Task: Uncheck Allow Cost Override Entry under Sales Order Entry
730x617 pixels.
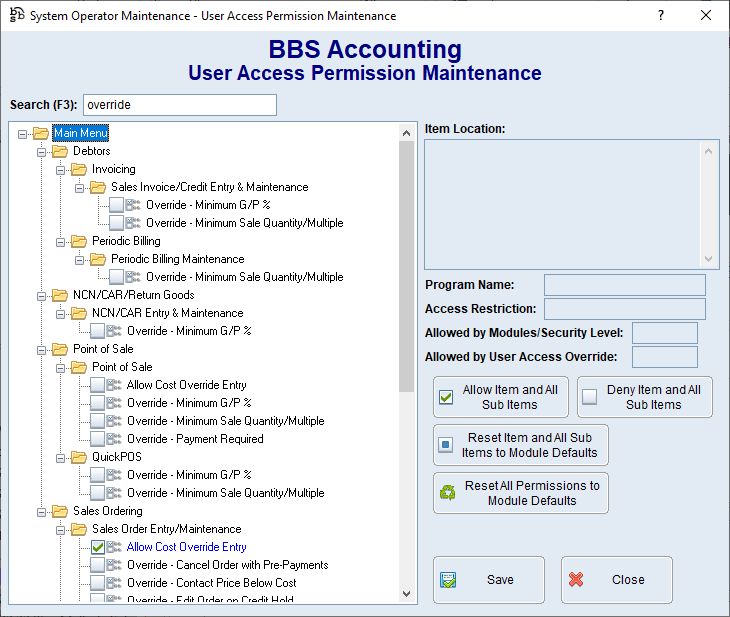Action: tap(98, 547)
